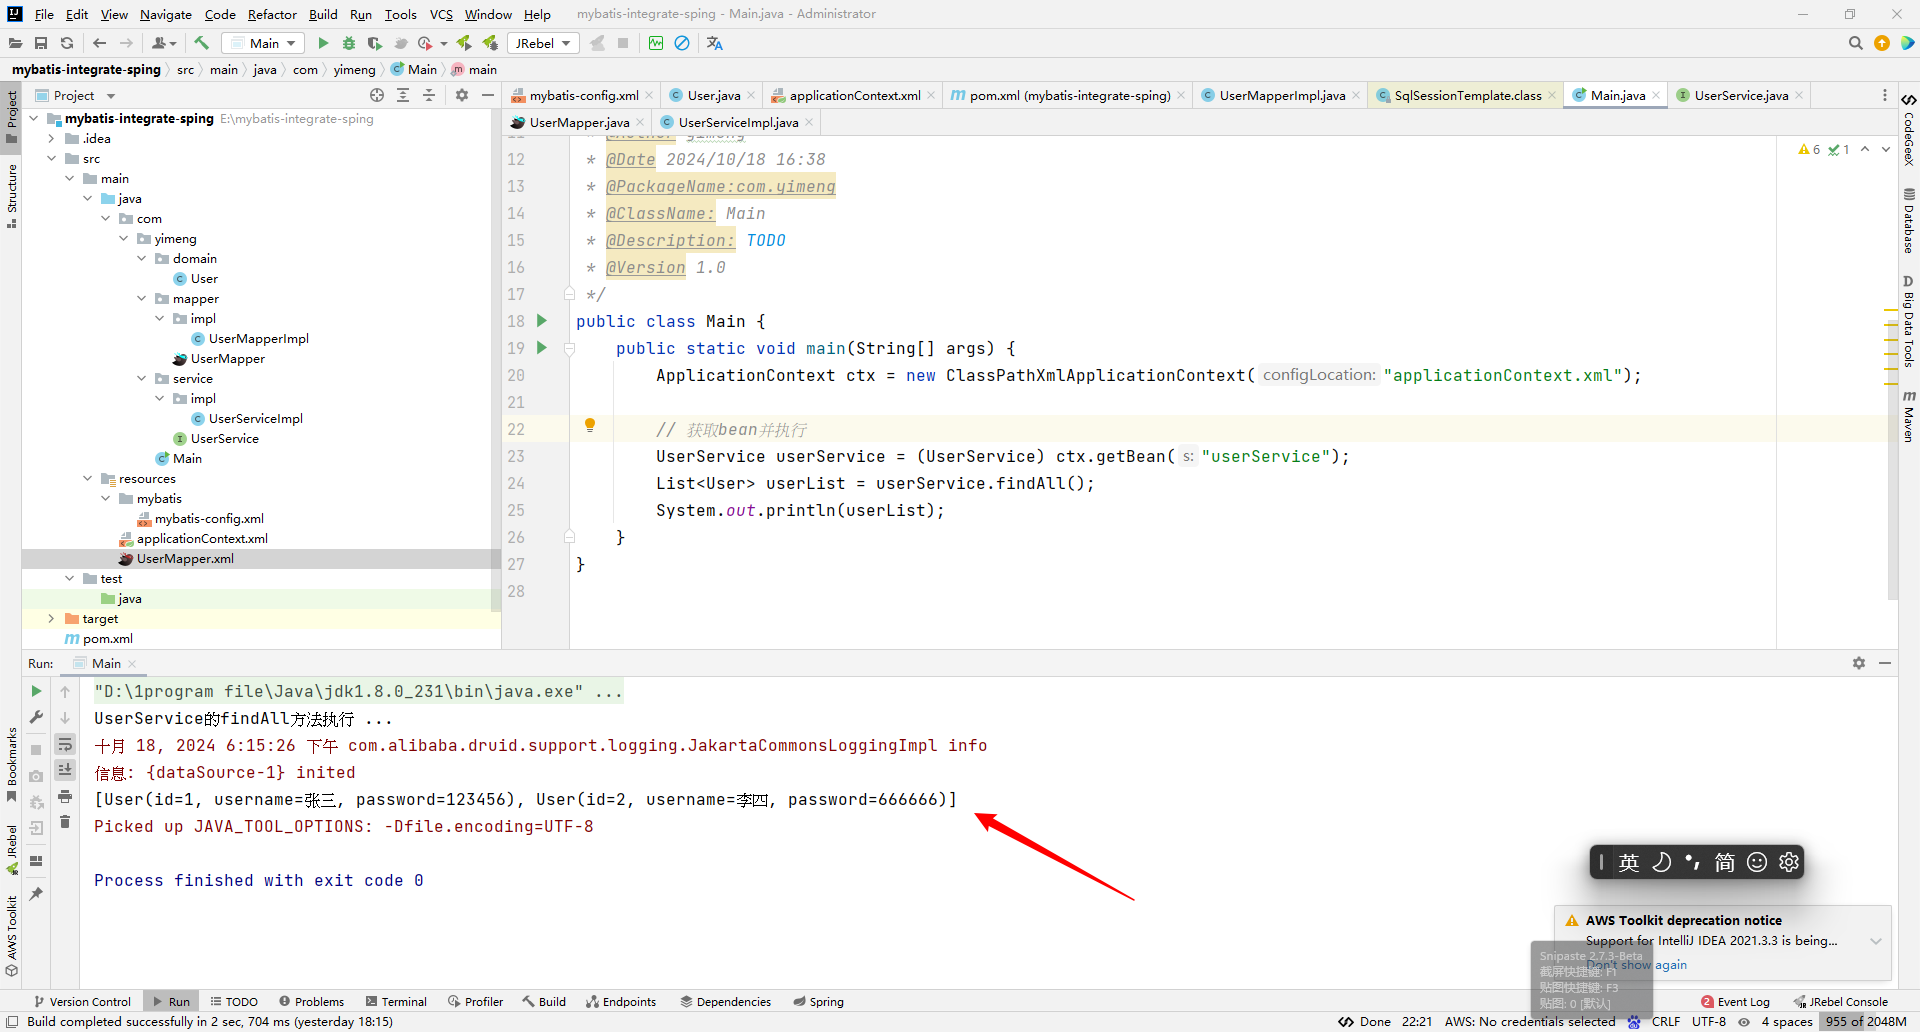Expand AWS Toolkit notification chevron
1920x1032 pixels.
point(1876,941)
